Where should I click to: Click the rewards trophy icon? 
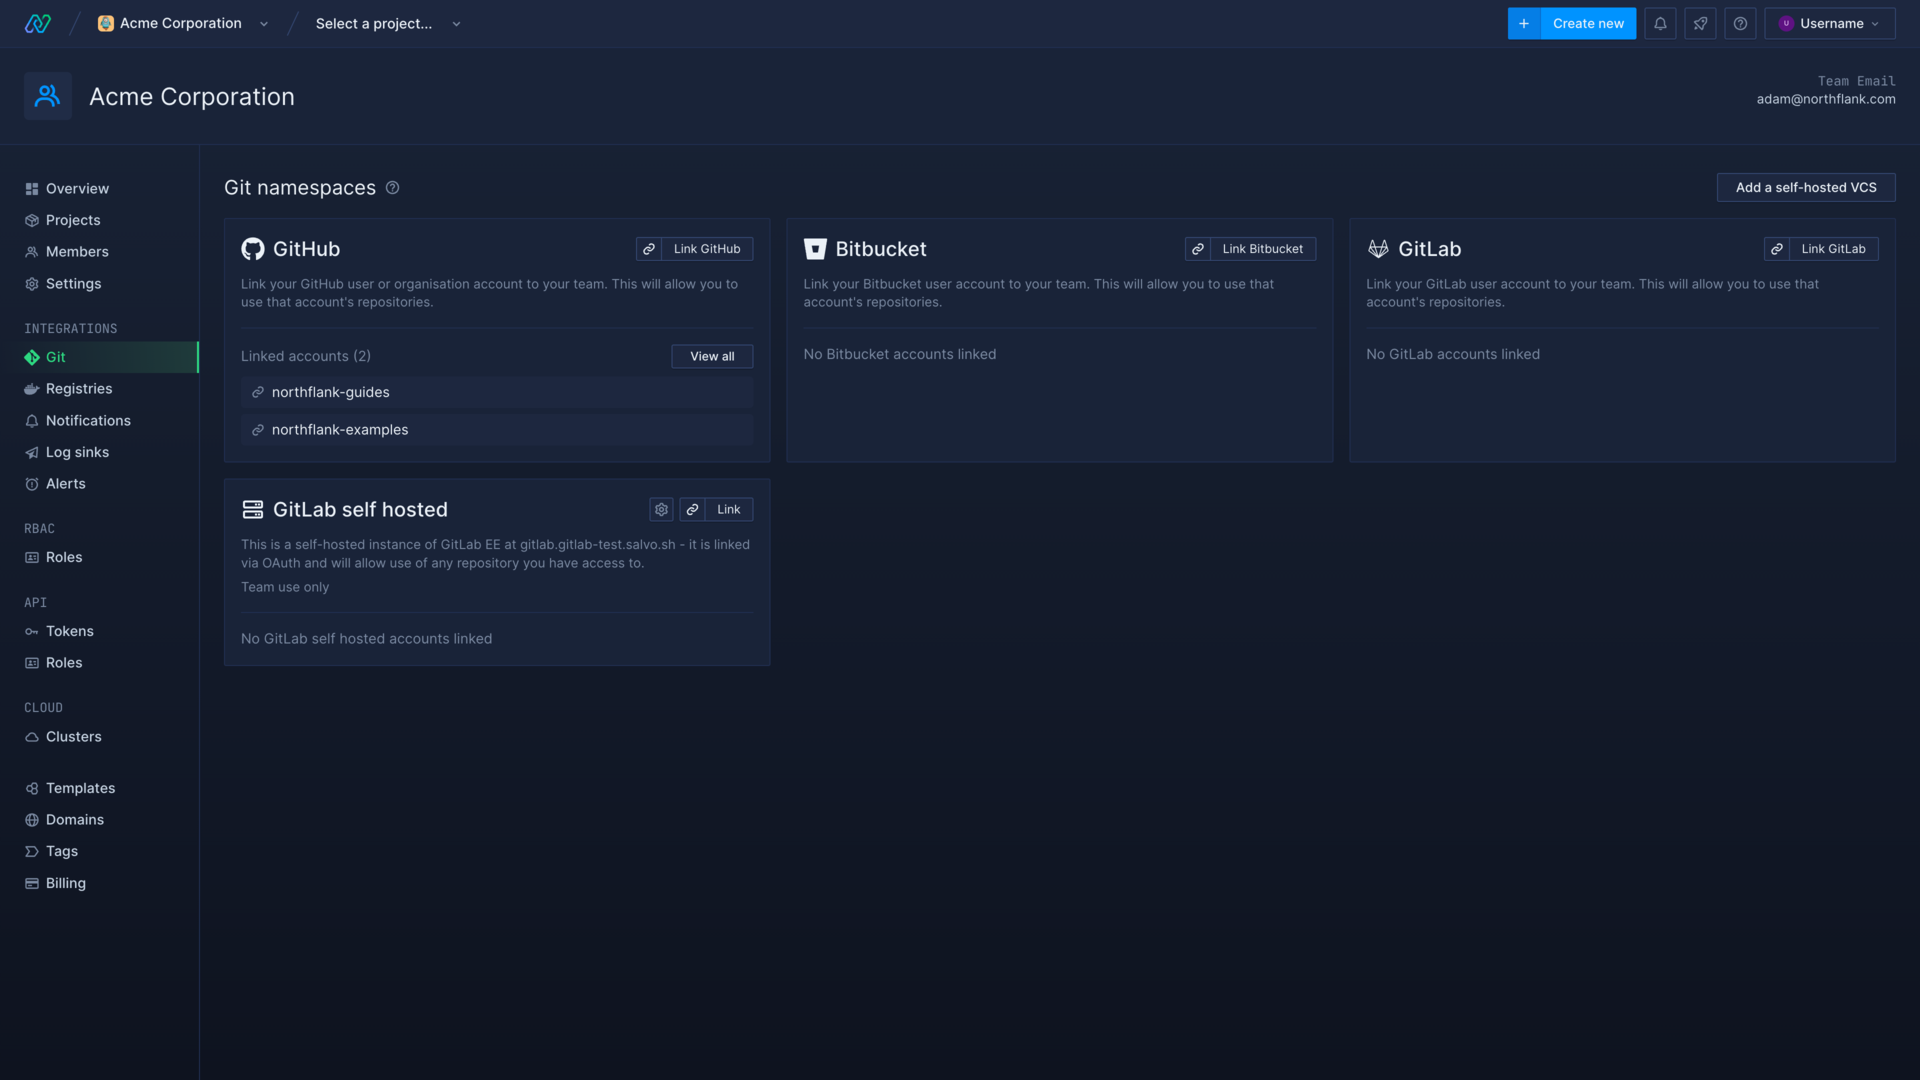click(1701, 22)
